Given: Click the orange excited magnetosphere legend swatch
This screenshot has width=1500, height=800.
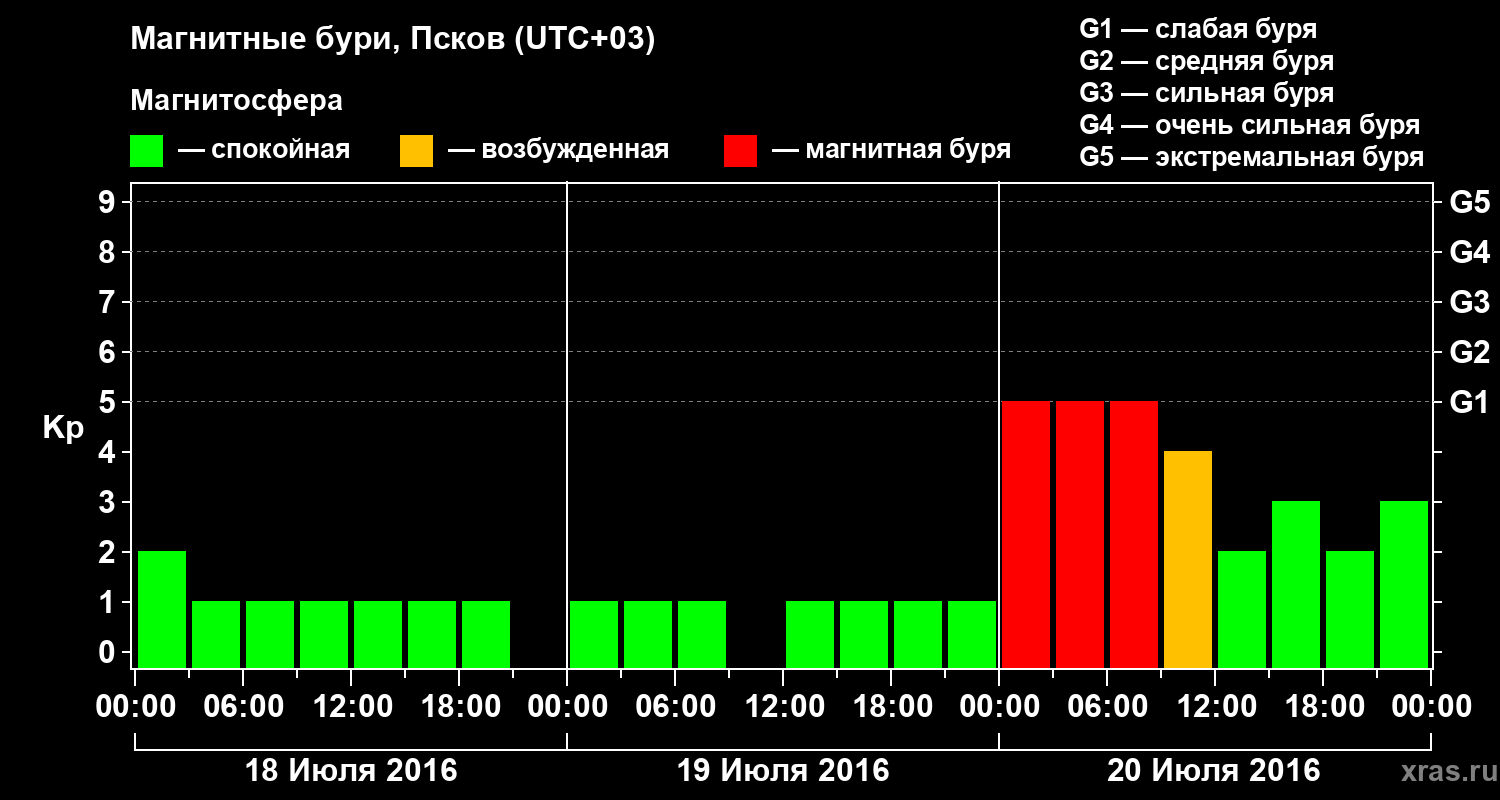Looking at the screenshot, I should (x=416, y=151).
